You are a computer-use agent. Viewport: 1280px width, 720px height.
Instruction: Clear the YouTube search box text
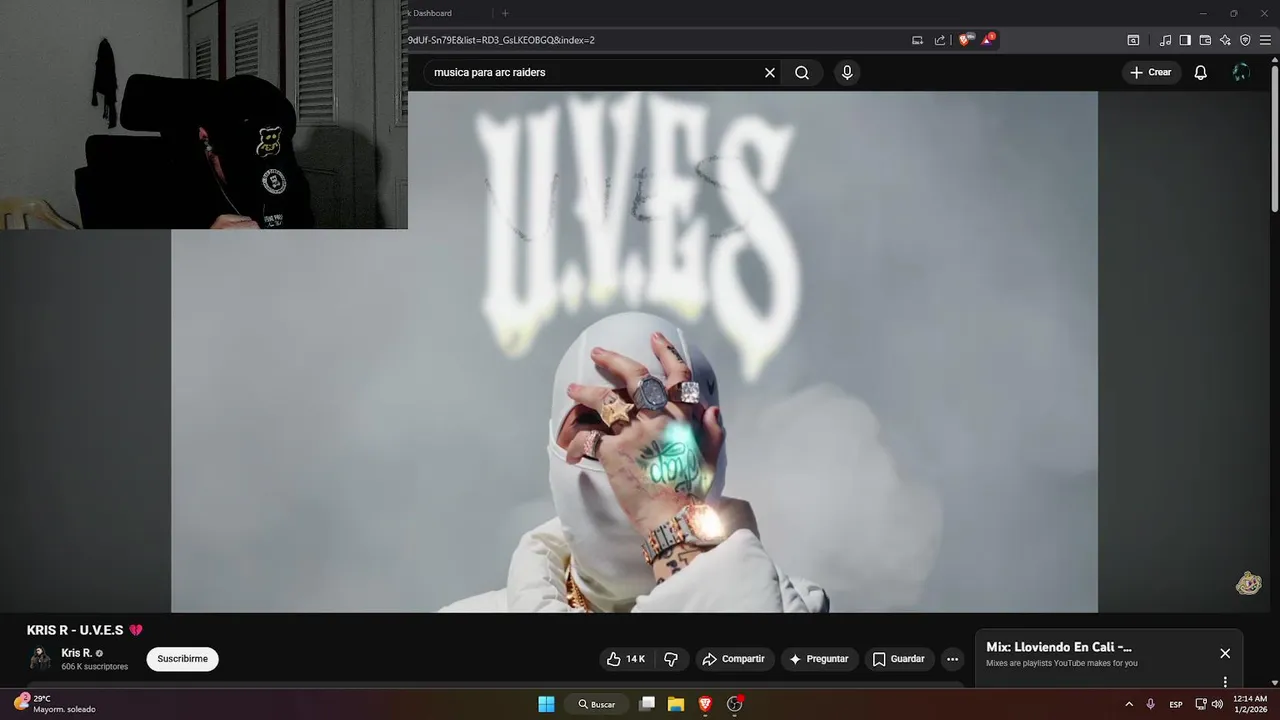click(x=770, y=72)
